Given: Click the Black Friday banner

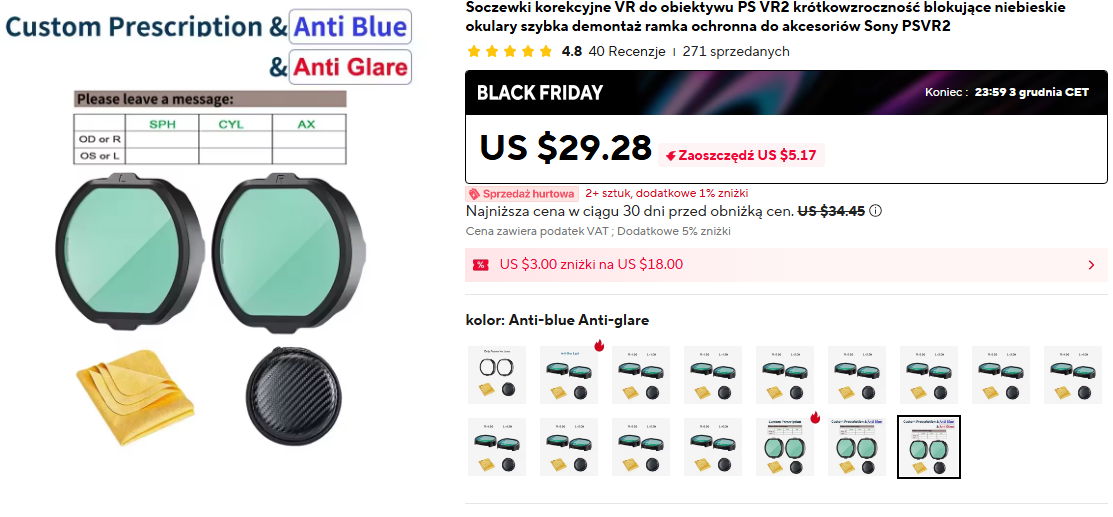Looking at the screenshot, I should click(x=786, y=92).
